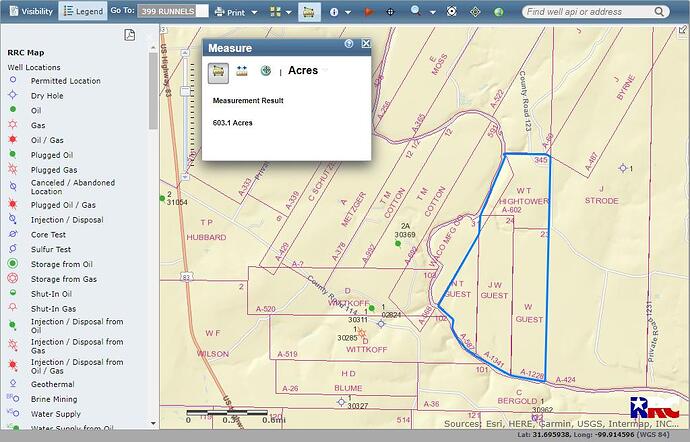Click the 'W T HIGHTOWER' survey label
This screenshot has height=442, width=690.
coord(524,196)
